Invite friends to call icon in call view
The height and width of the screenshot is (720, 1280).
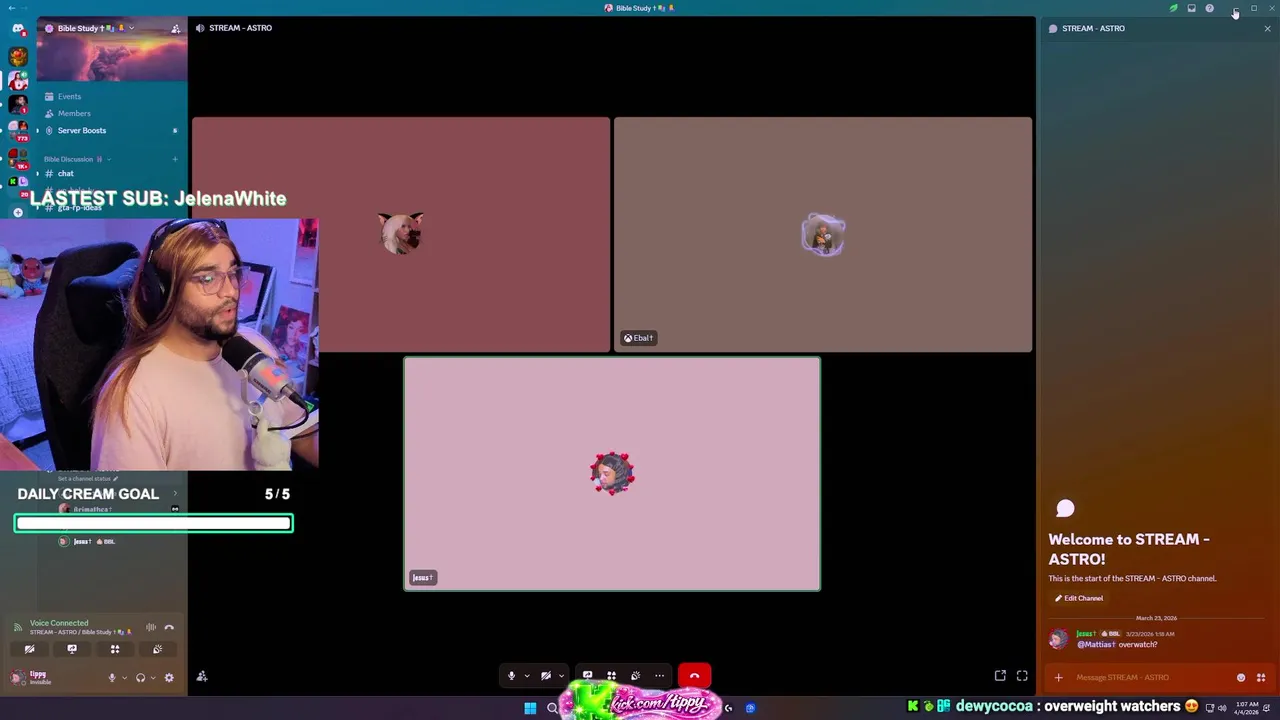point(202,676)
